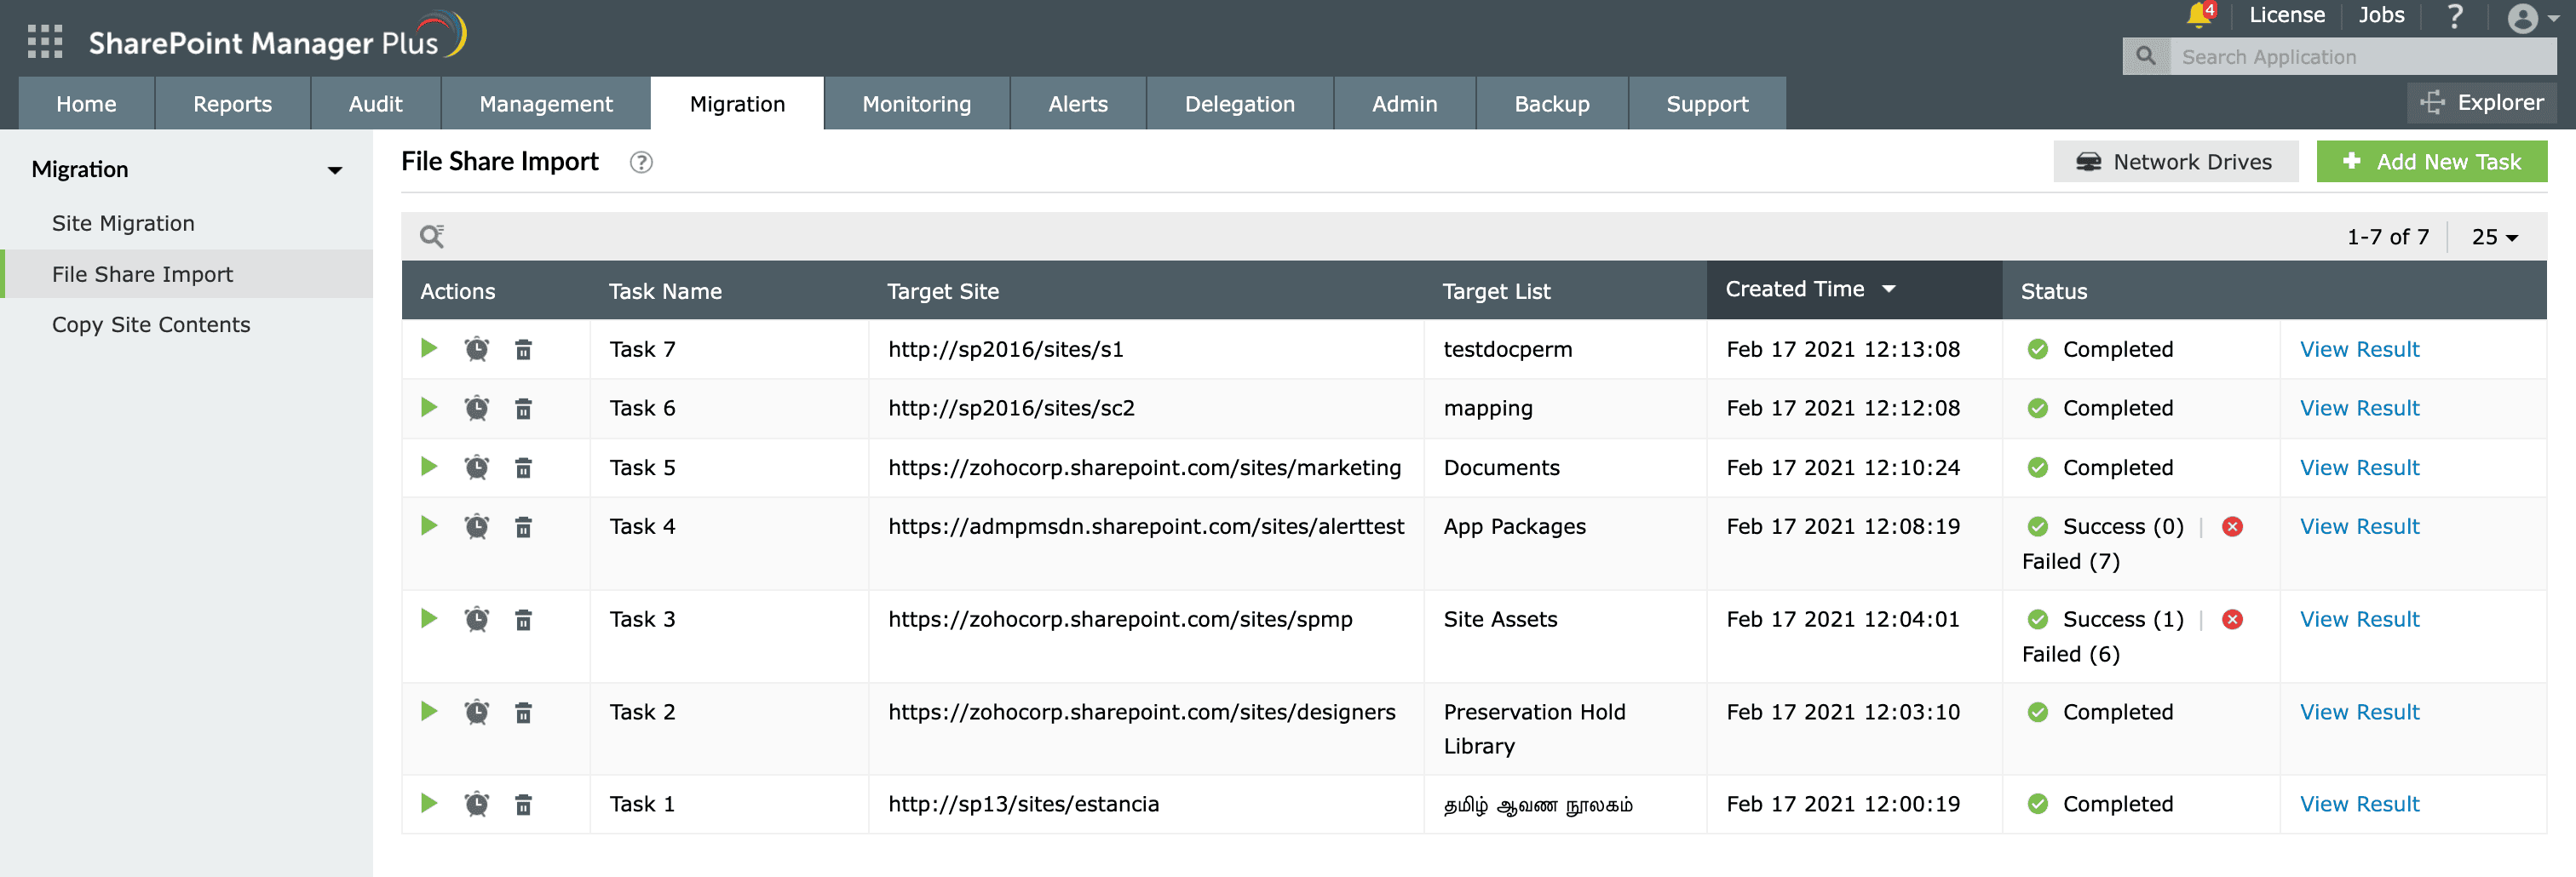Schedule Task 3 with the clock icon
This screenshot has height=877, width=2576.
click(477, 619)
